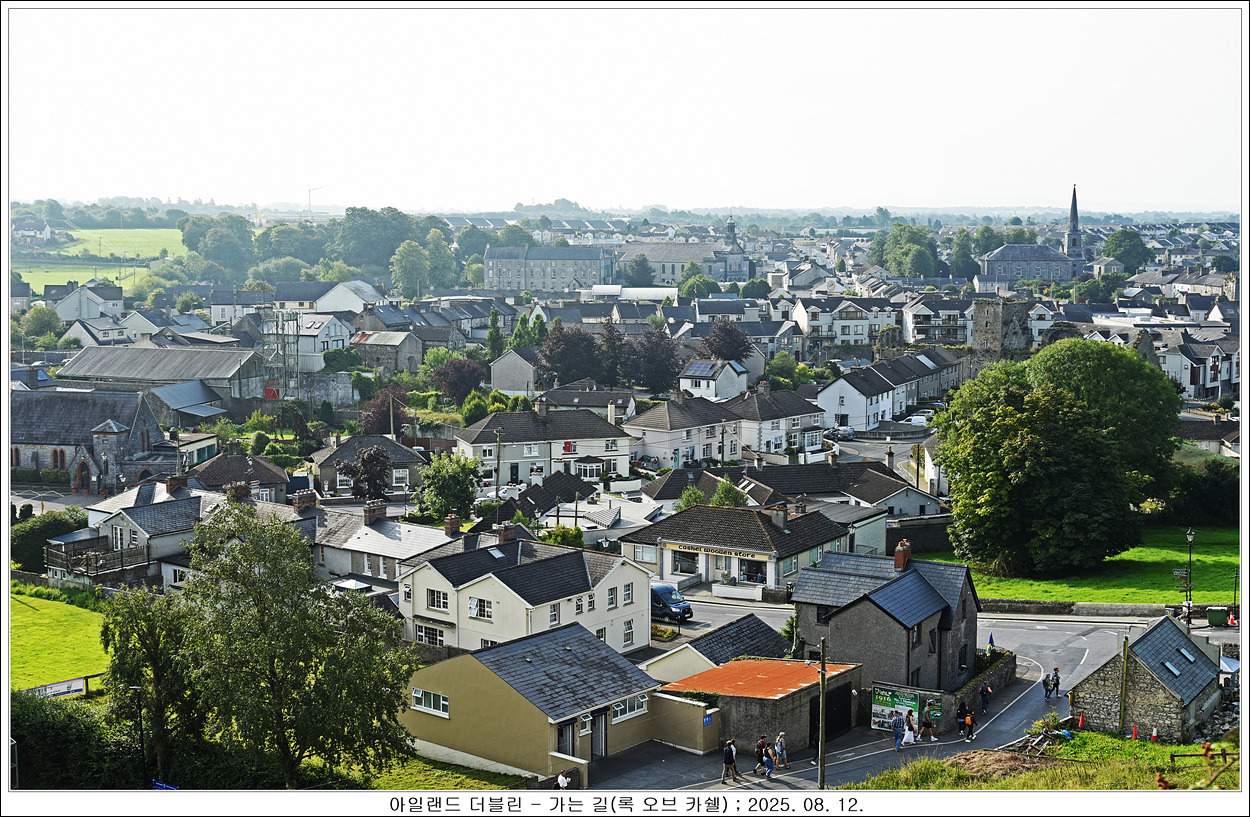Click the dark blue van parked on the street
Viewport: 1250px width, 817px height.
pyautogui.click(x=669, y=603)
